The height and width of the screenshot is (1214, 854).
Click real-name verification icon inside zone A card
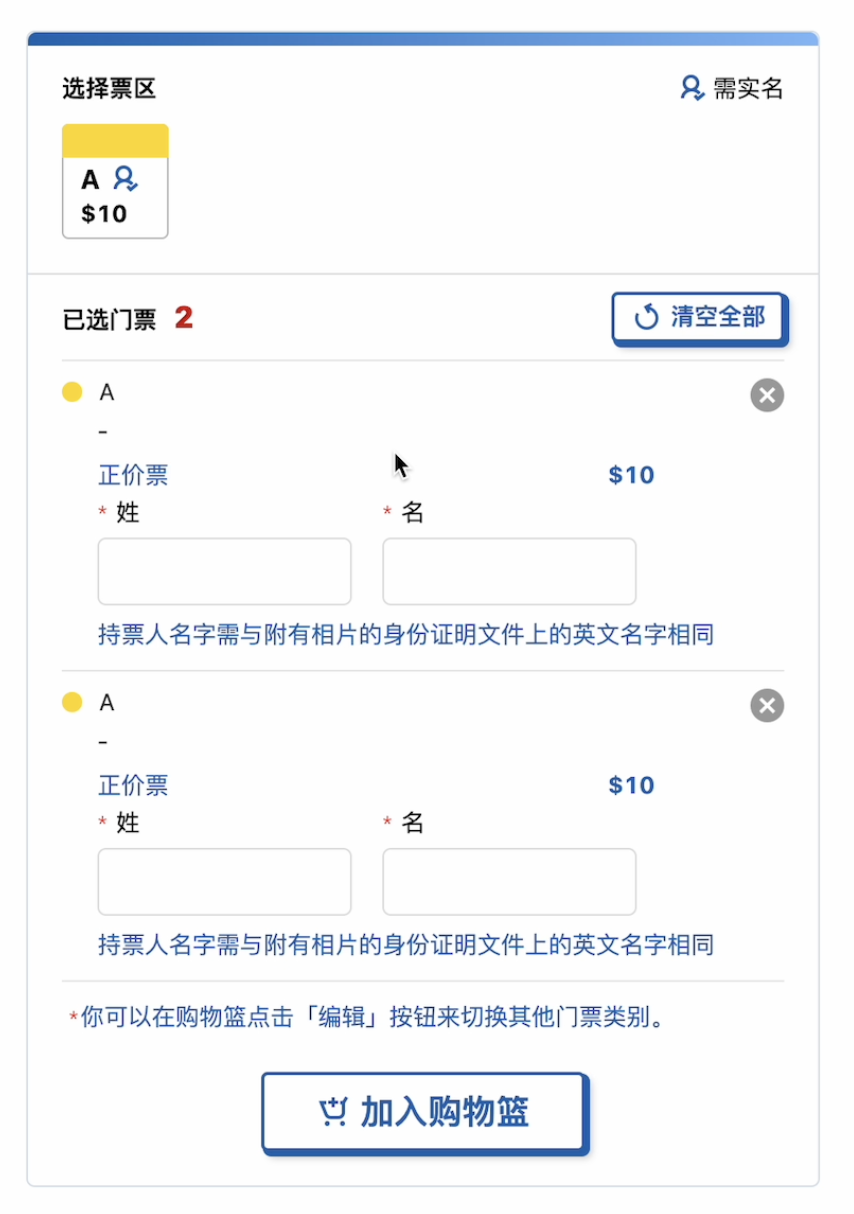[x=125, y=179]
